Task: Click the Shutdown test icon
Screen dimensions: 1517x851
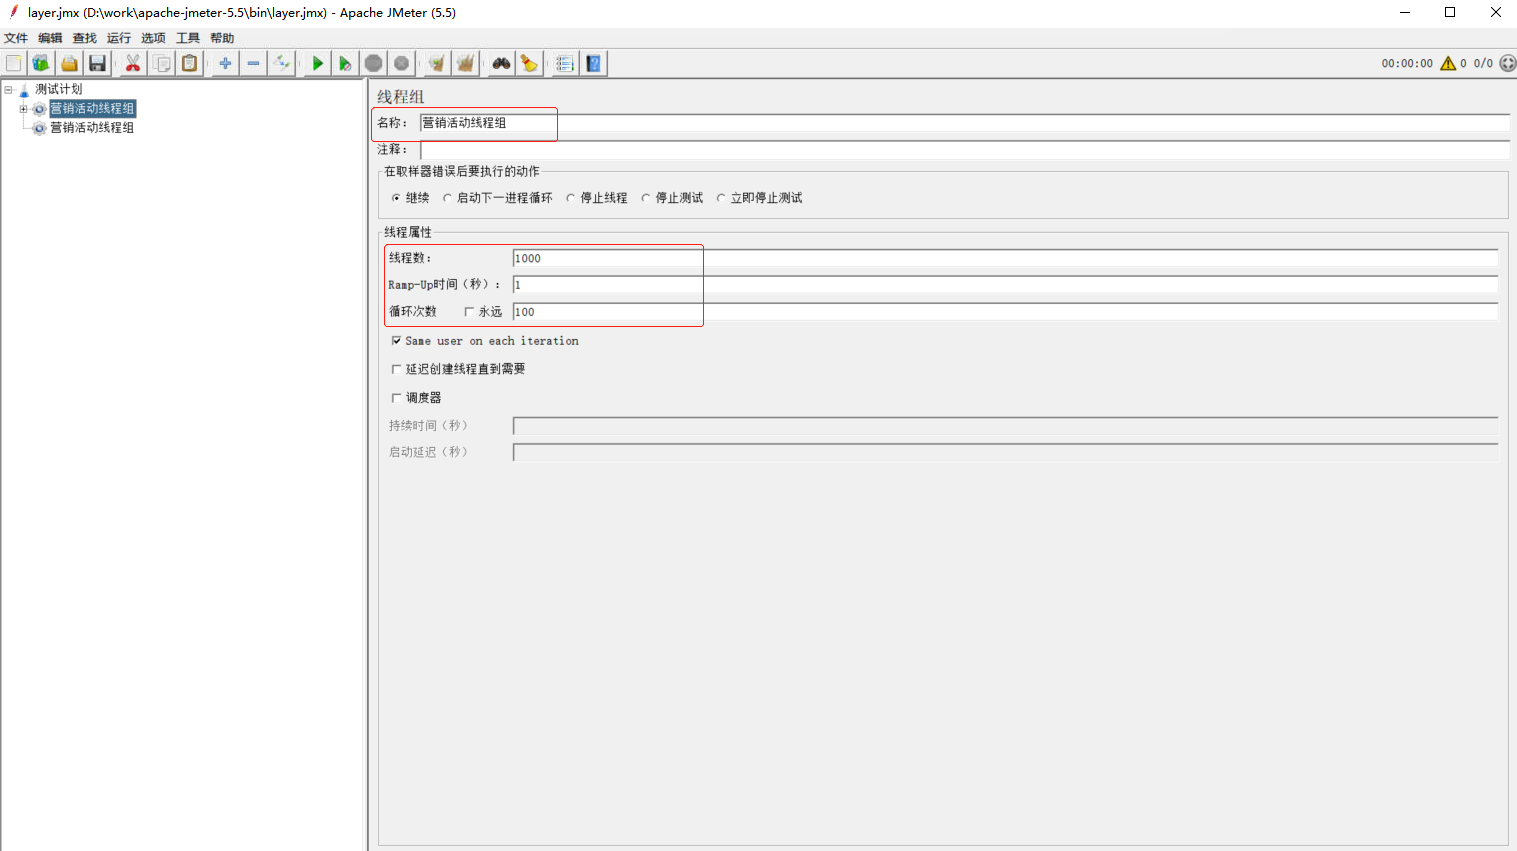Action: click(x=401, y=63)
